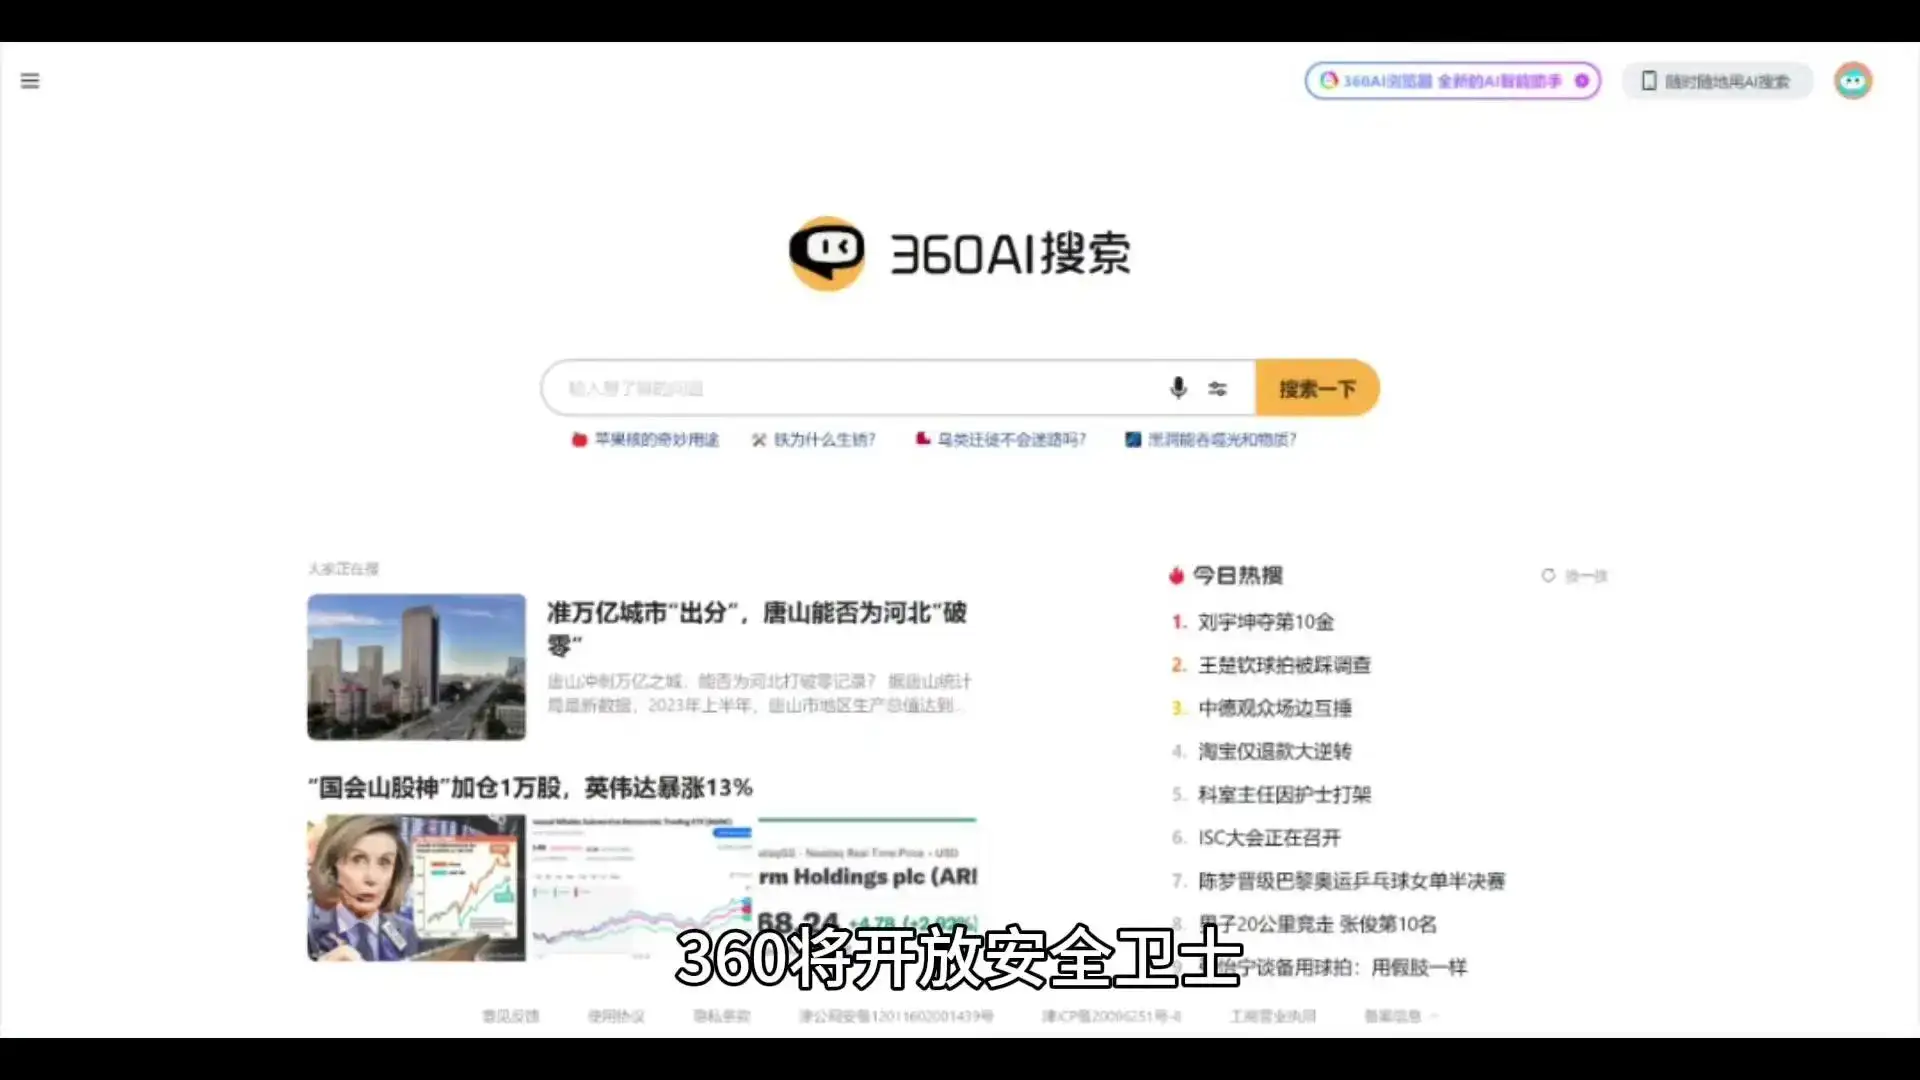Viewport: 1920px width, 1080px height.
Task: Open the search filter settings icon
Action: tap(1218, 388)
